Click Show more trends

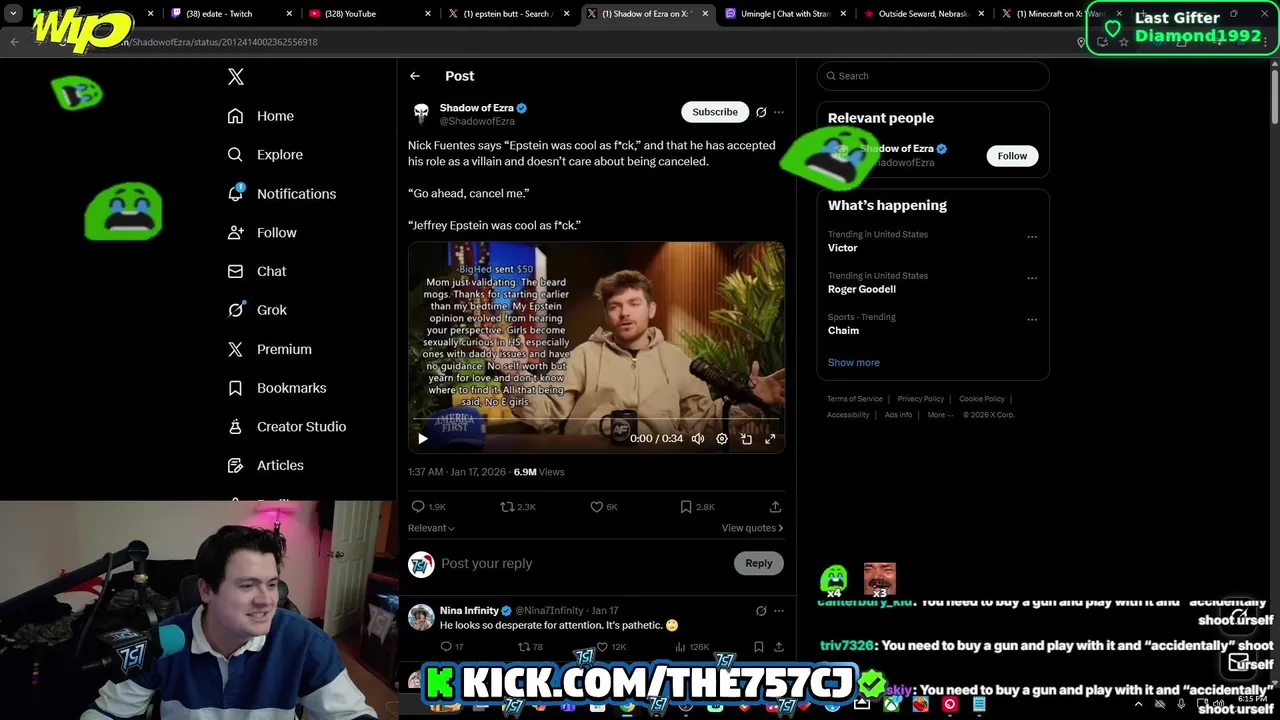tap(854, 363)
